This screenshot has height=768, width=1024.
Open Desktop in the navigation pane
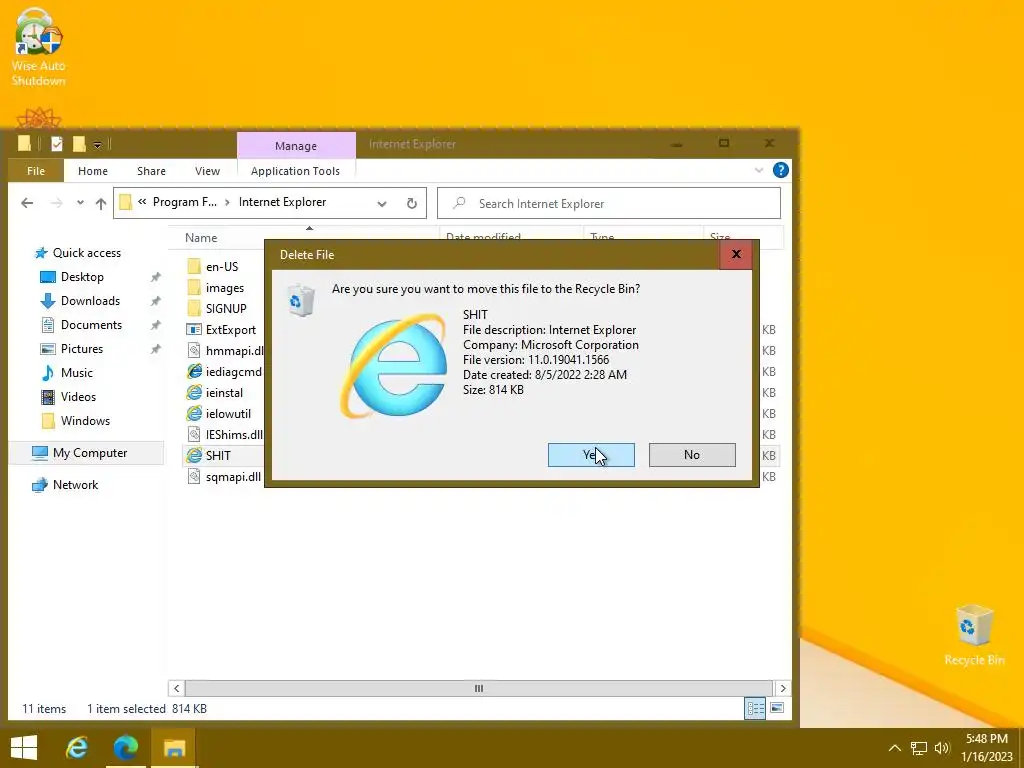click(x=82, y=277)
